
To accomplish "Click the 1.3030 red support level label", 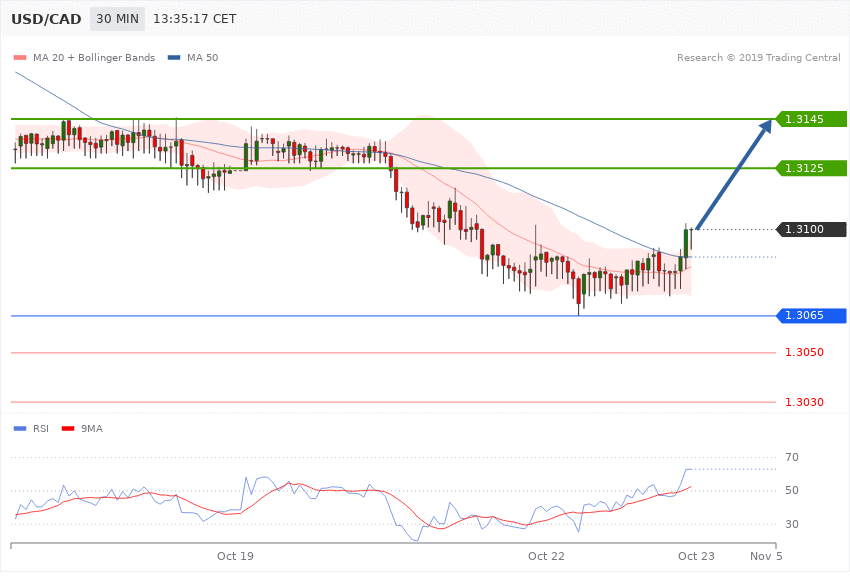I will click(804, 402).
